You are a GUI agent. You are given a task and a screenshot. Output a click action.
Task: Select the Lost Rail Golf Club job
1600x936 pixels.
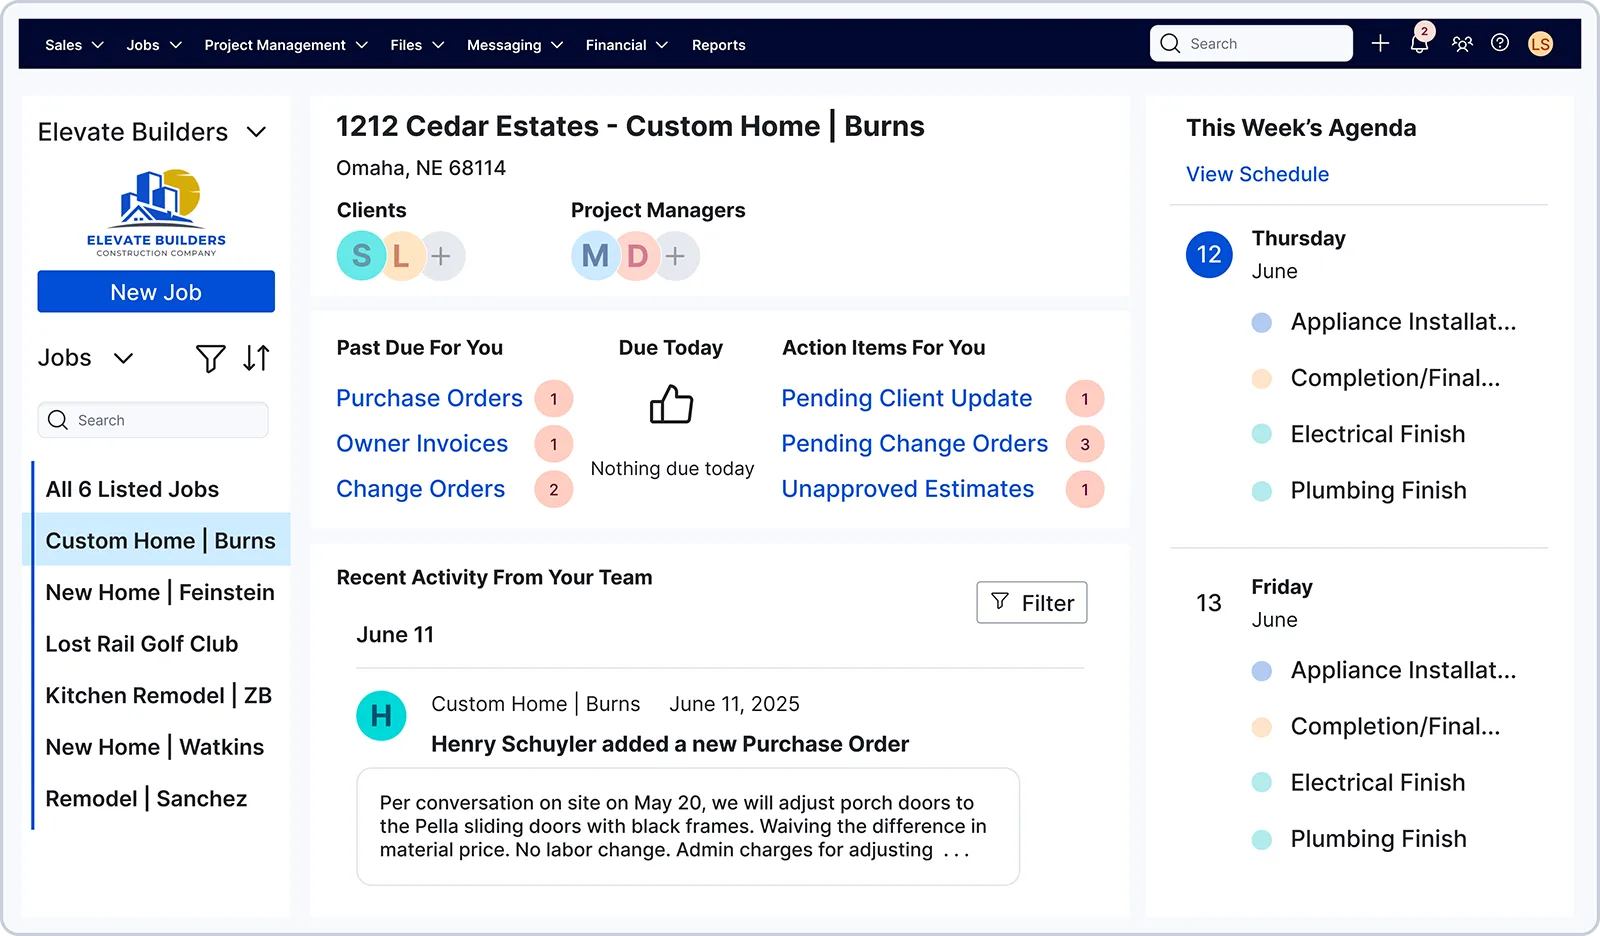(142, 644)
